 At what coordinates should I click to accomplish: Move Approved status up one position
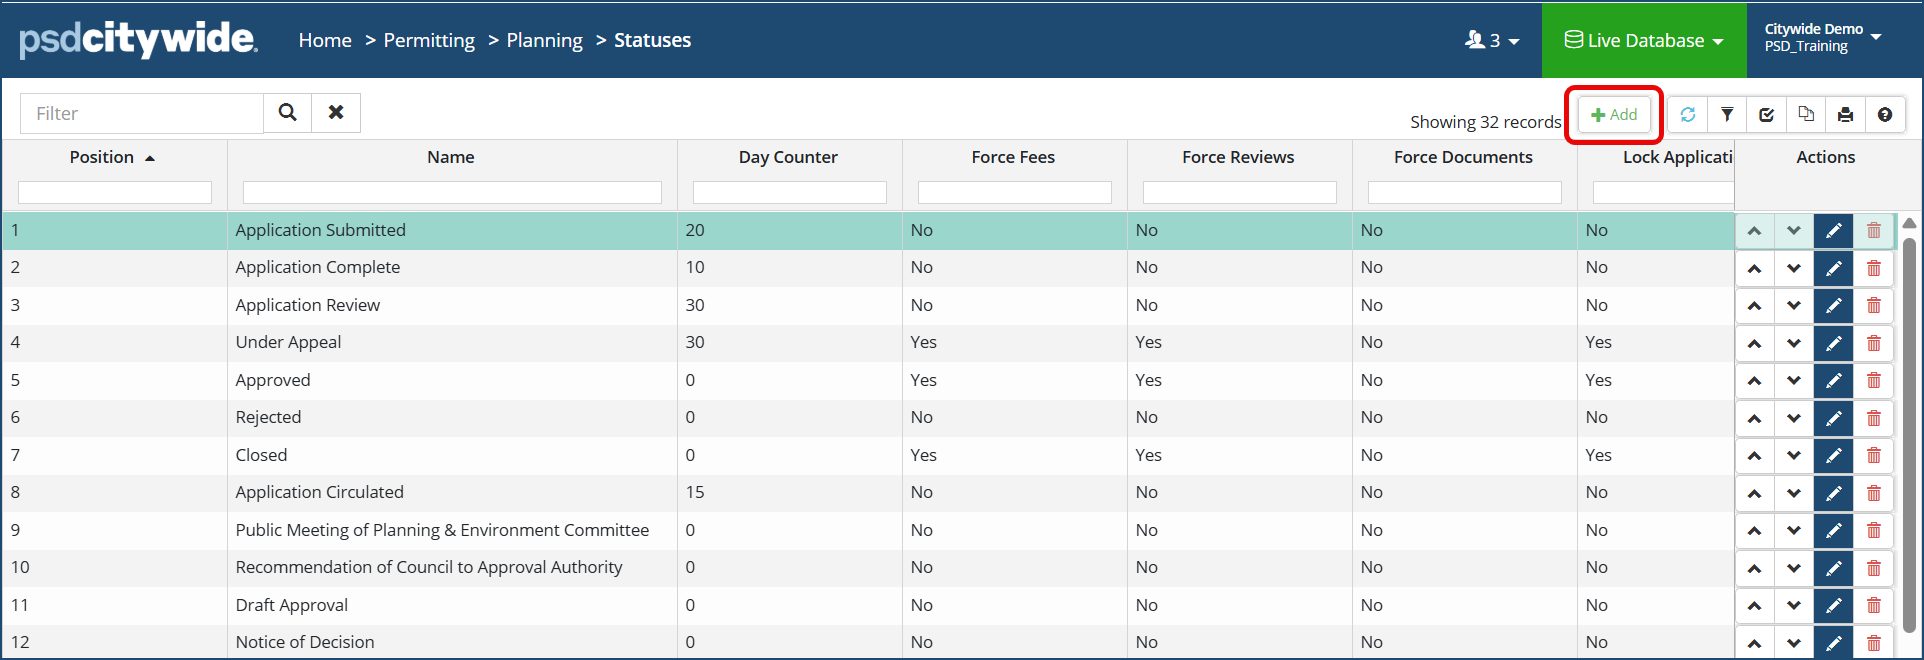tap(1754, 381)
